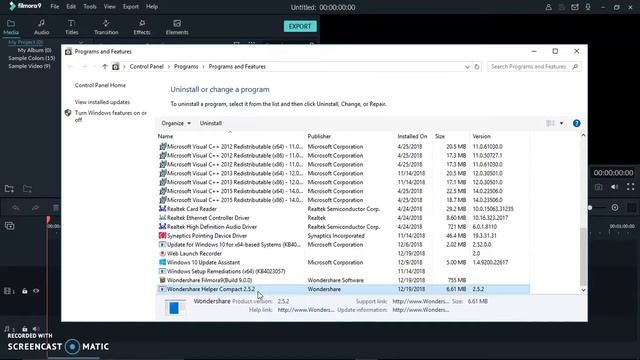Screen dimensions: 640x360
Task: Open the Transition tab in Filmora
Action: (x=106, y=27)
